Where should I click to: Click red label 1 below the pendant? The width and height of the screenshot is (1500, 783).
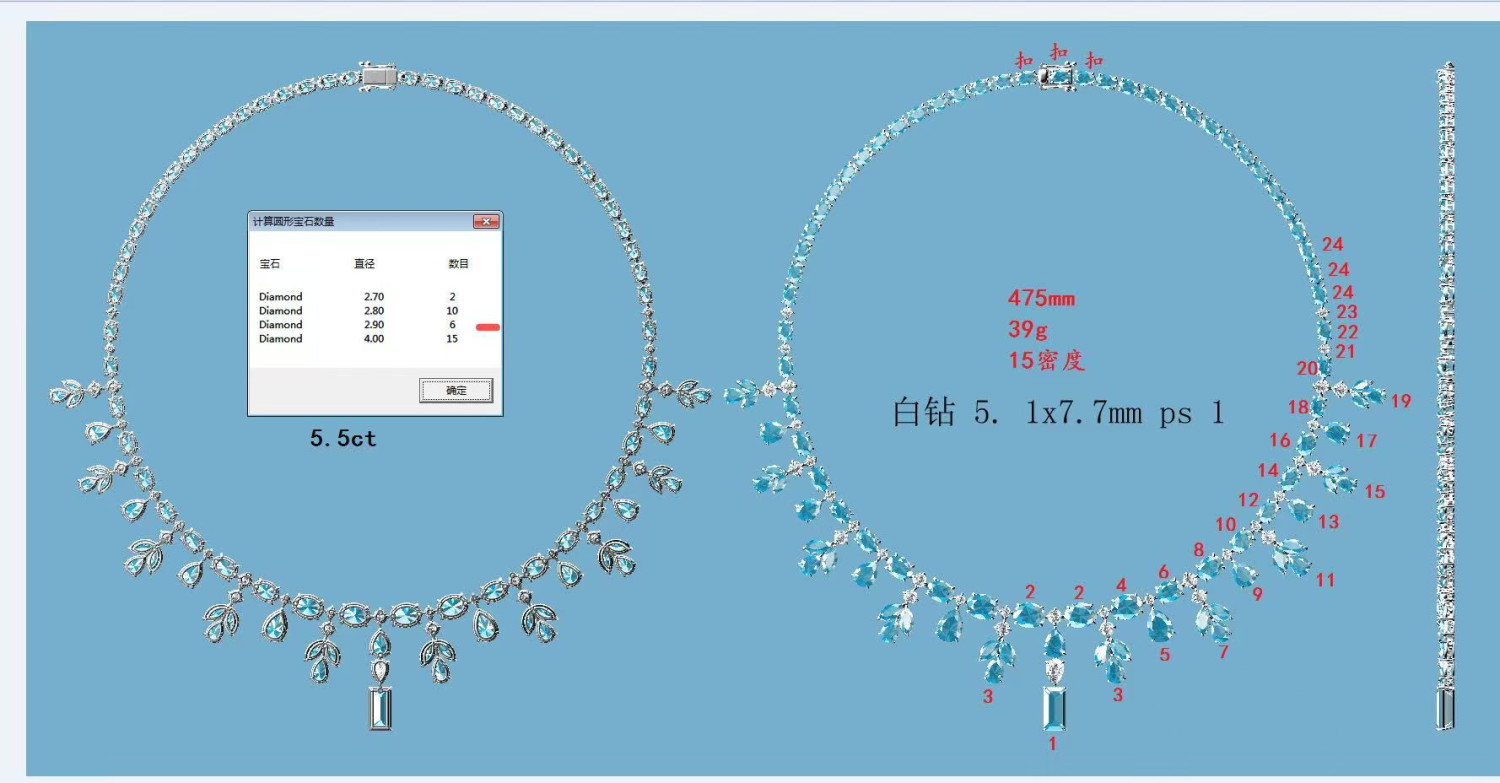pyautogui.click(x=1052, y=743)
